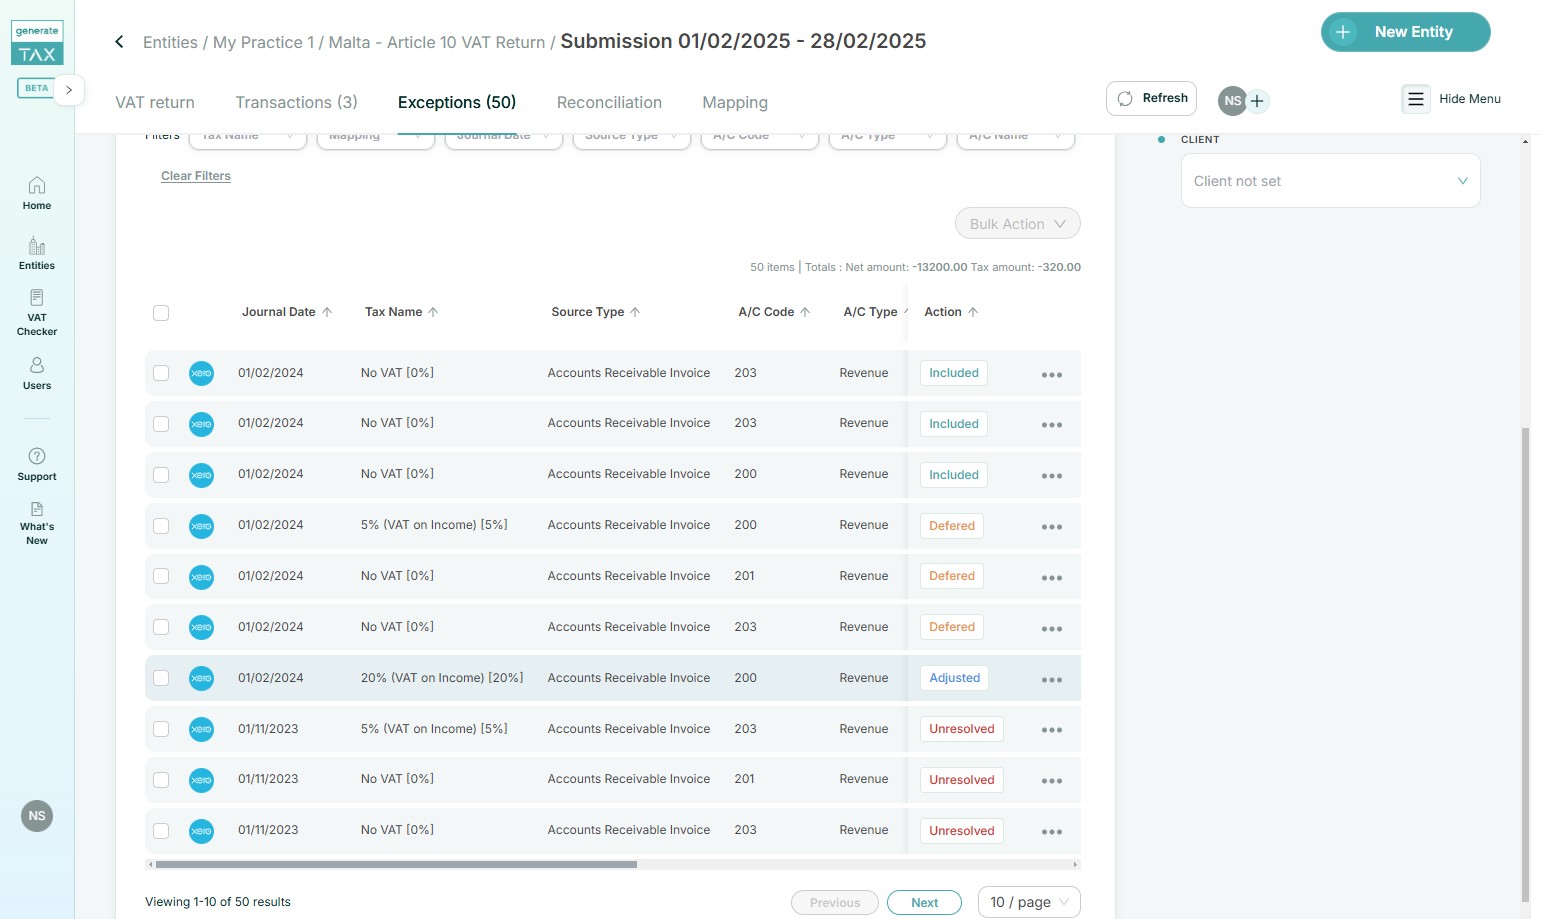This screenshot has width=1541, height=919.
Task: Click the generate TAX logo
Action: (x=37, y=44)
